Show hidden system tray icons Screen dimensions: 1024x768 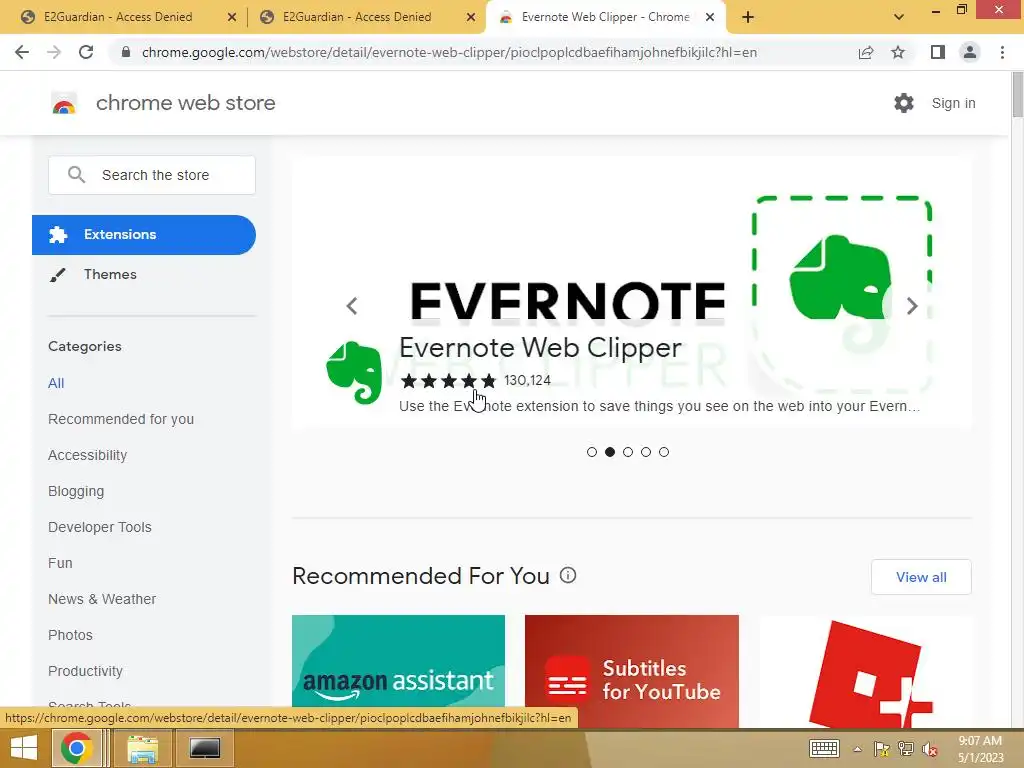(857, 749)
